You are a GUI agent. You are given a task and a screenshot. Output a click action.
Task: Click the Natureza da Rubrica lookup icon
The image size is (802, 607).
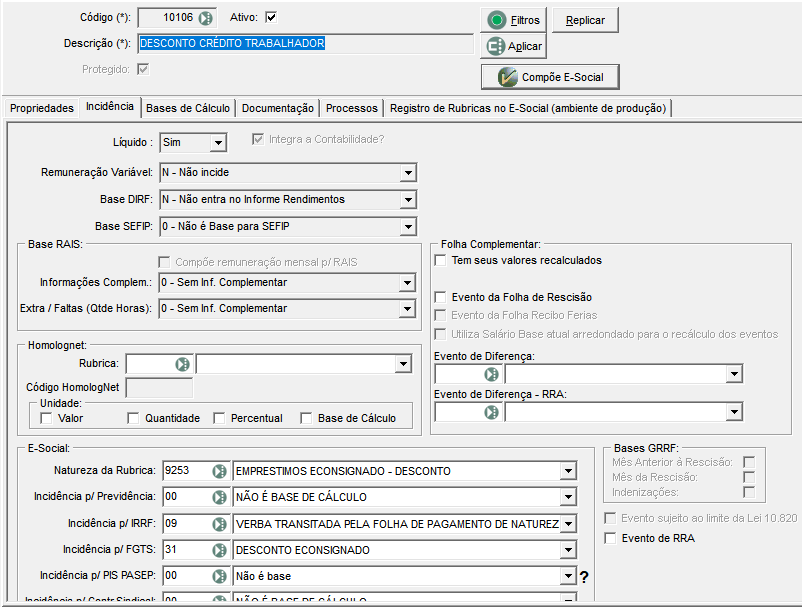219,471
